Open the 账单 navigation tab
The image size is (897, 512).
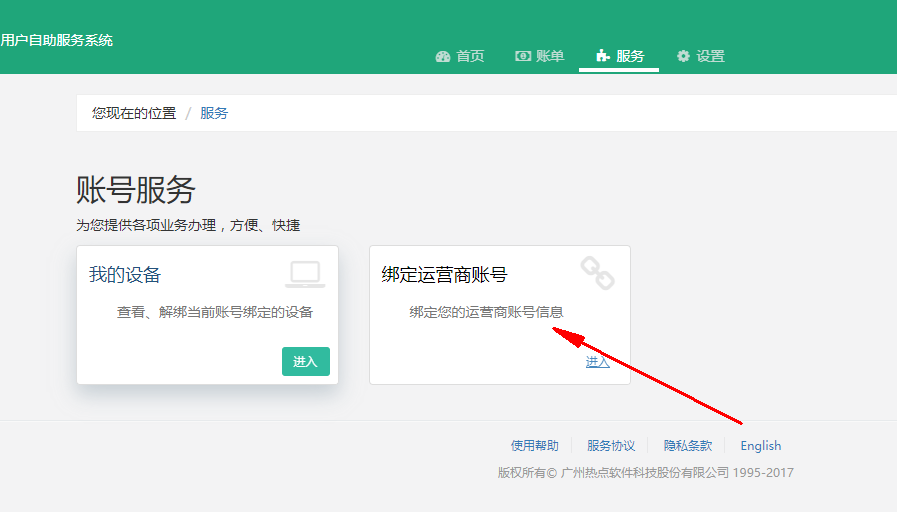540,56
